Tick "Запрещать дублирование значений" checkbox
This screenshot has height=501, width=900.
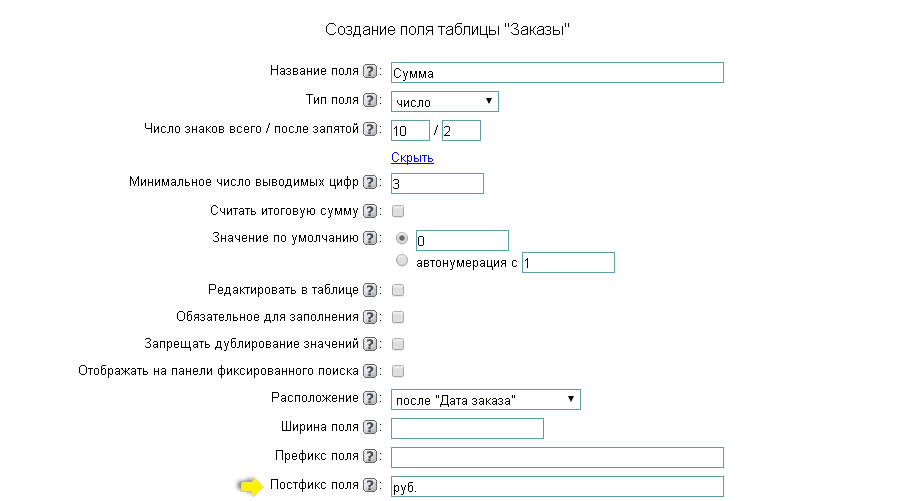[x=398, y=344]
